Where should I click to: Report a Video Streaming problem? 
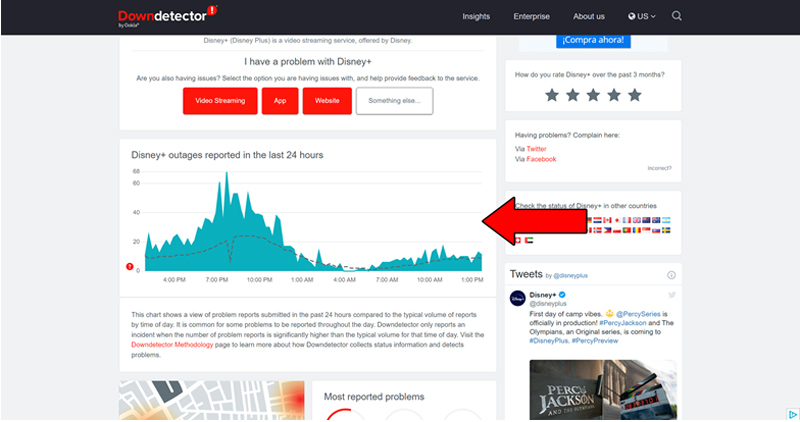click(x=220, y=101)
